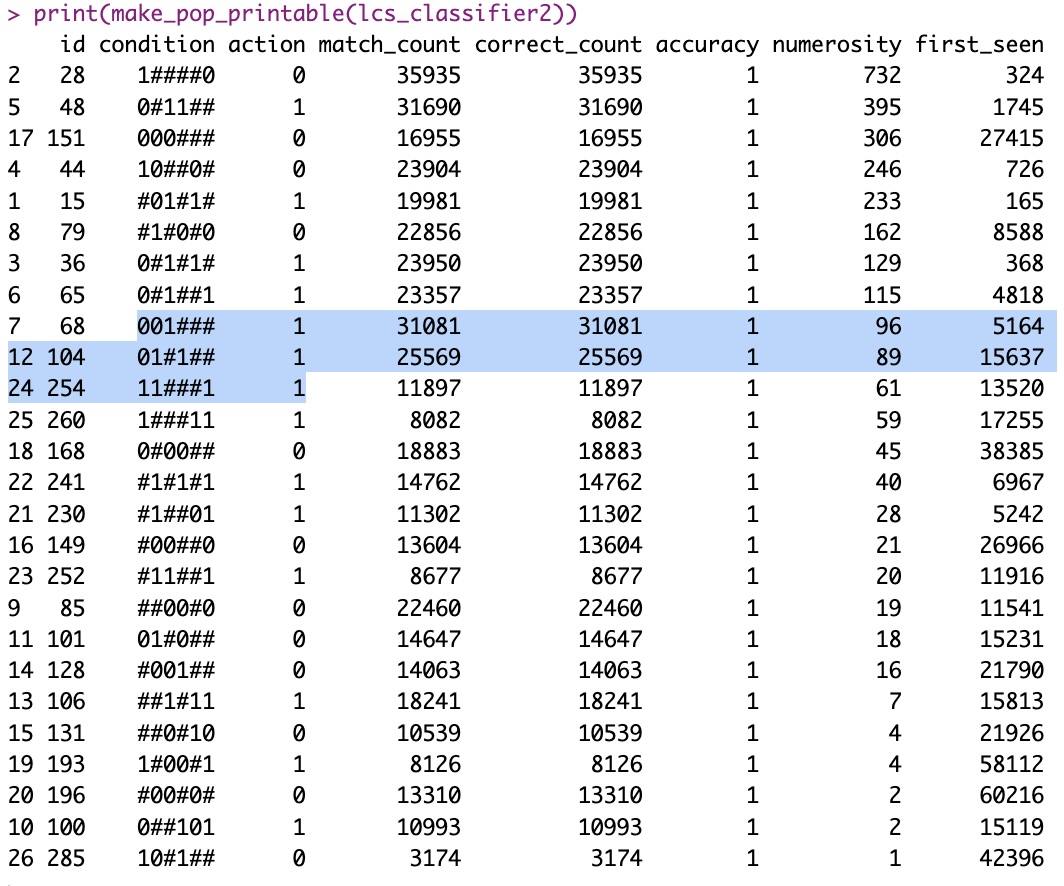Viewport: 1064px width, 886px height.
Task: Select numerosity value 129
Action: [x=881, y=263]
